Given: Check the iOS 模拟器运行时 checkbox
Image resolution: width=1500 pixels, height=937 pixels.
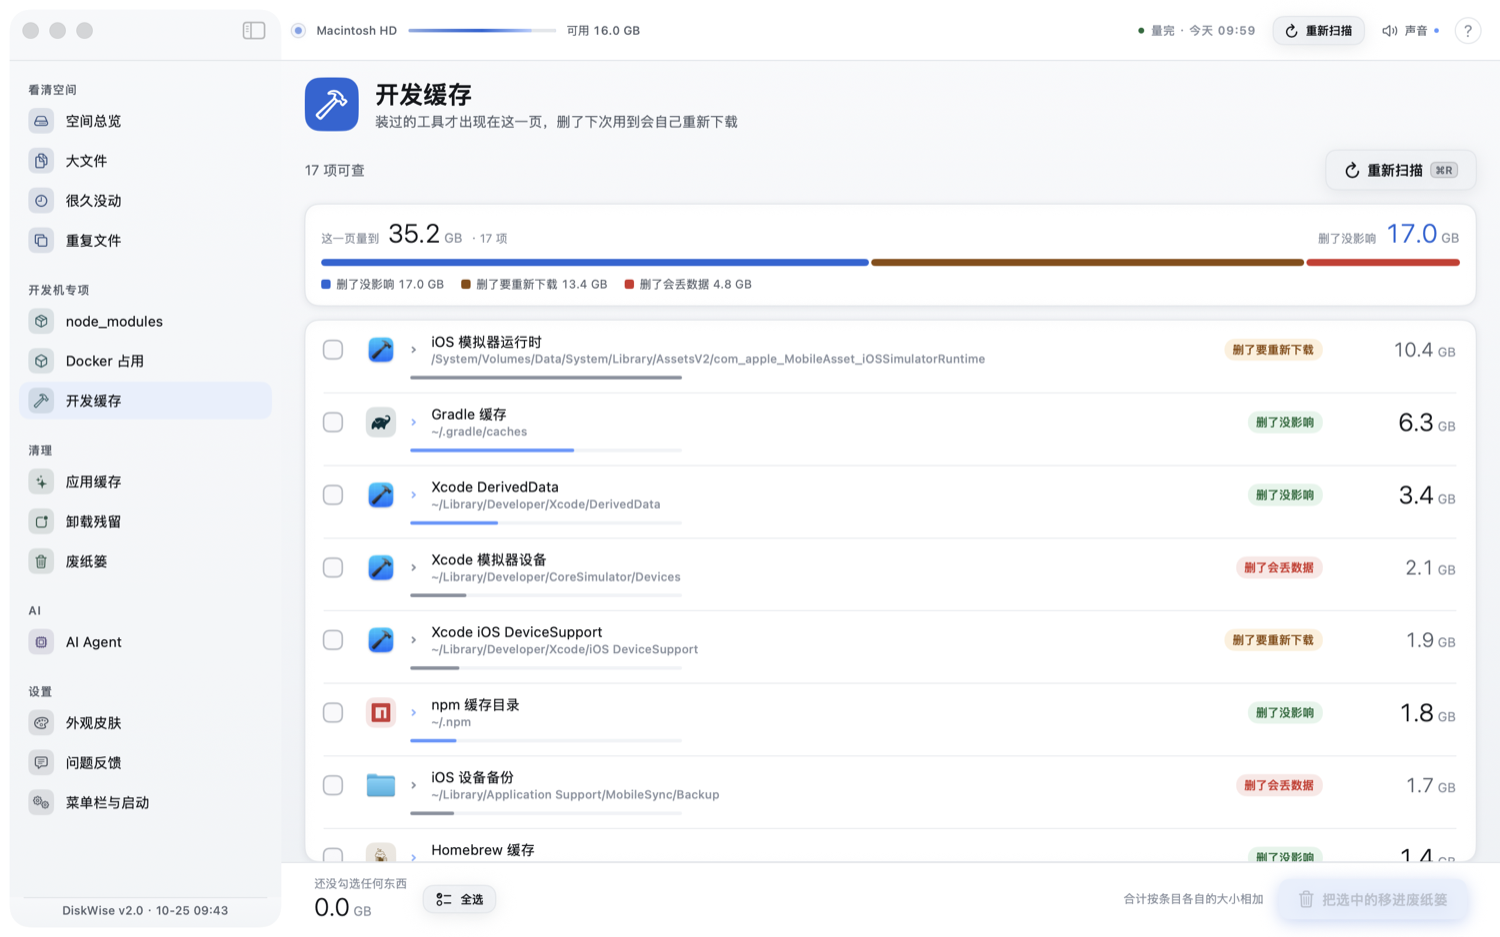Looking at the screenshot, I should [333, 350].
